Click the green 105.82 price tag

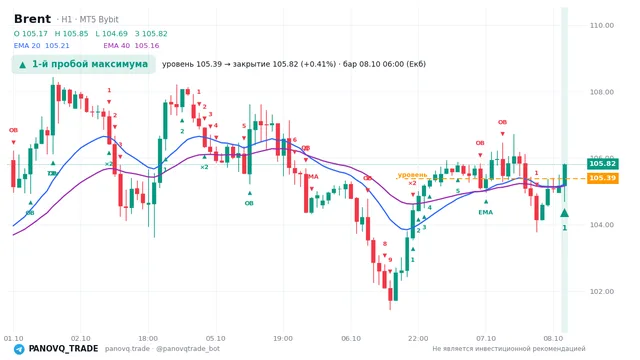tap(602, 164)
